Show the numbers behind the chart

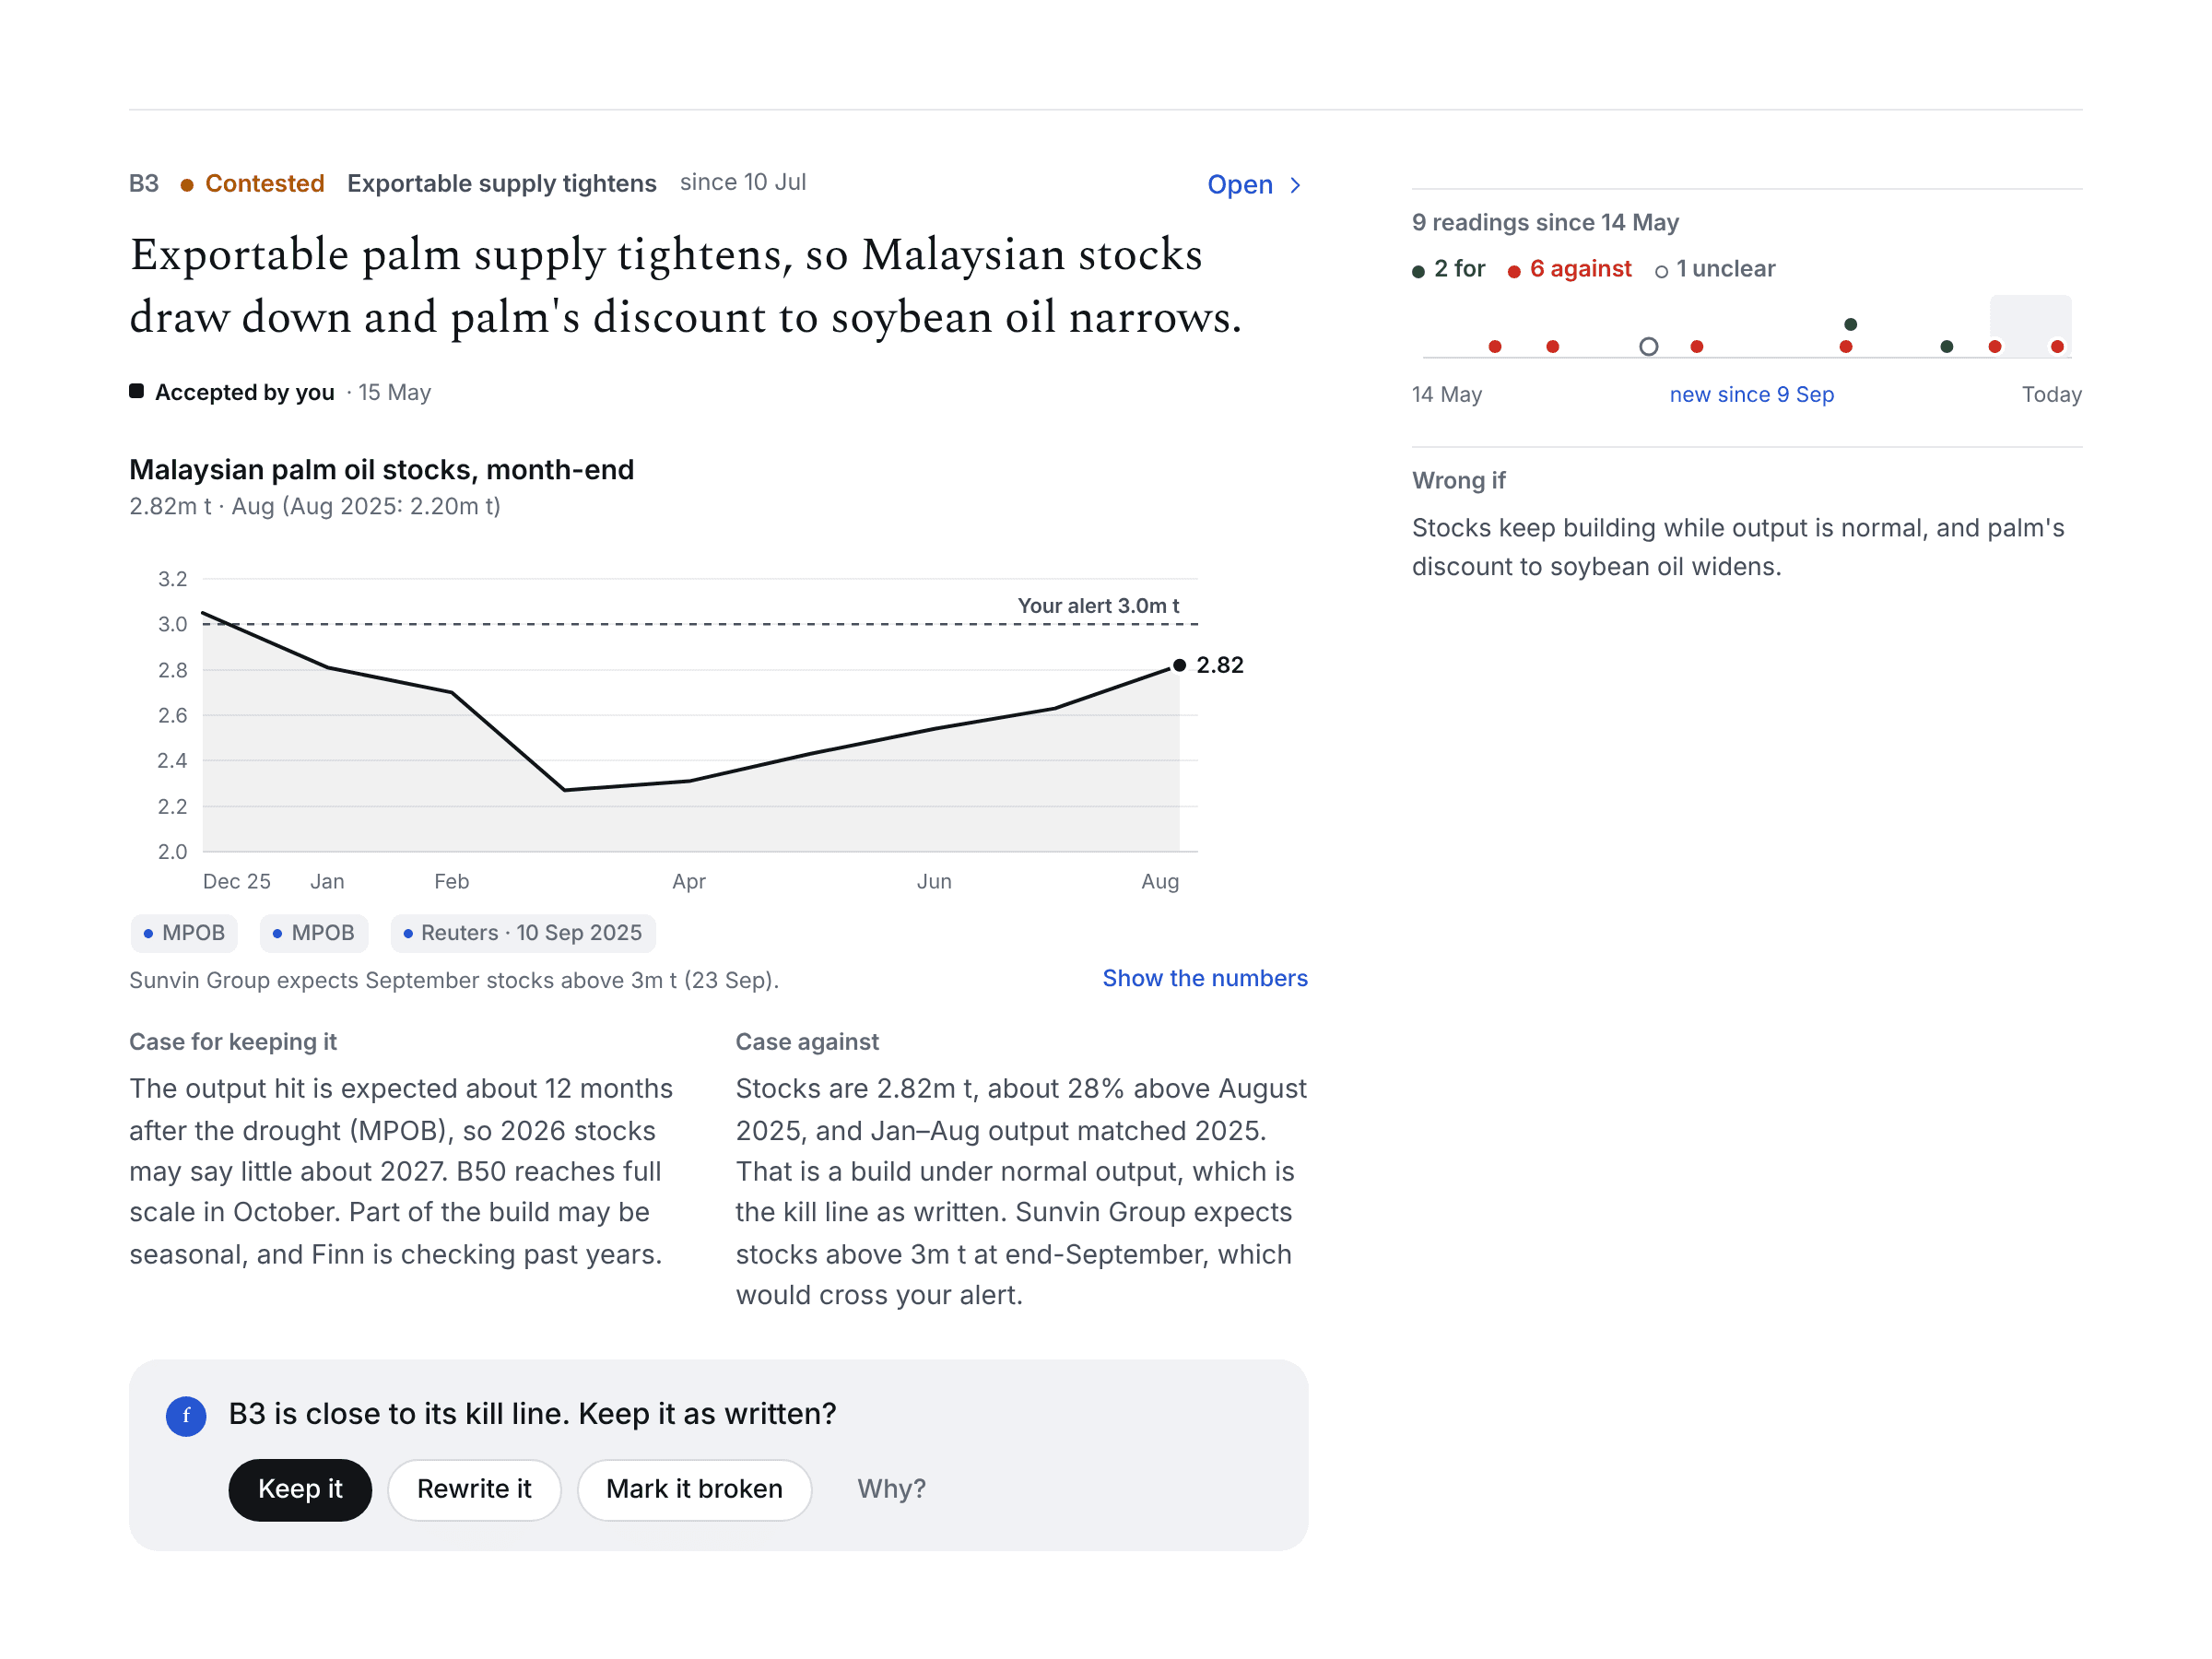click(1205, 978)
